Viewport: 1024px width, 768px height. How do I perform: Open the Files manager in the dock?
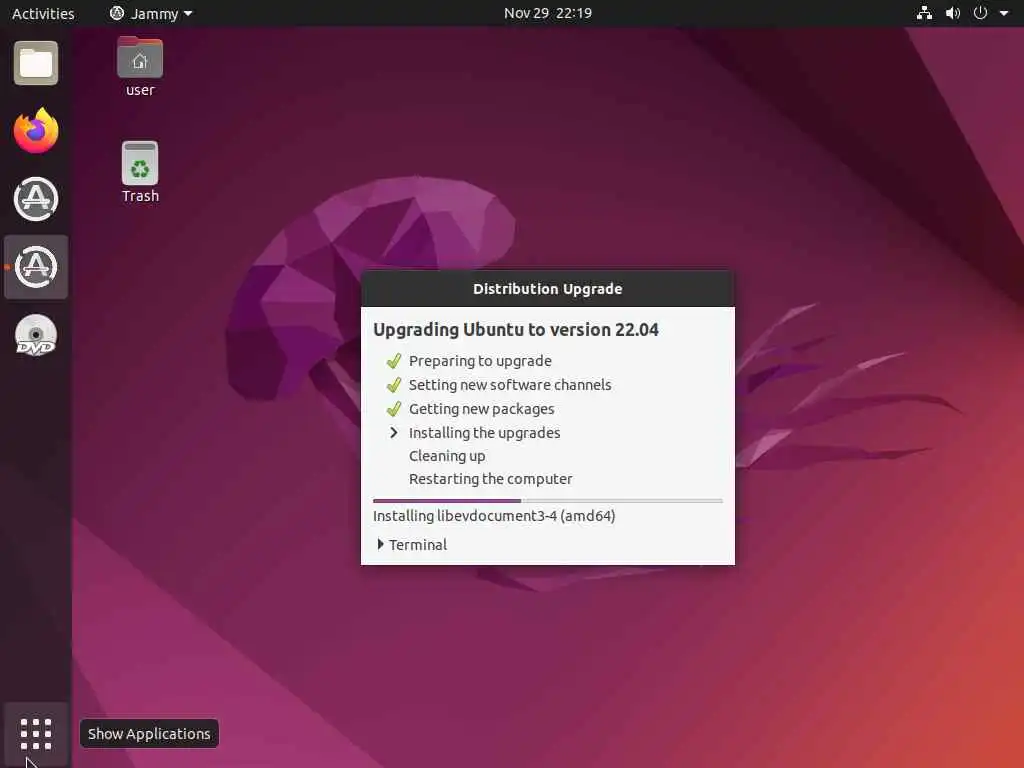pyautogui.click(x=36, y=63)
